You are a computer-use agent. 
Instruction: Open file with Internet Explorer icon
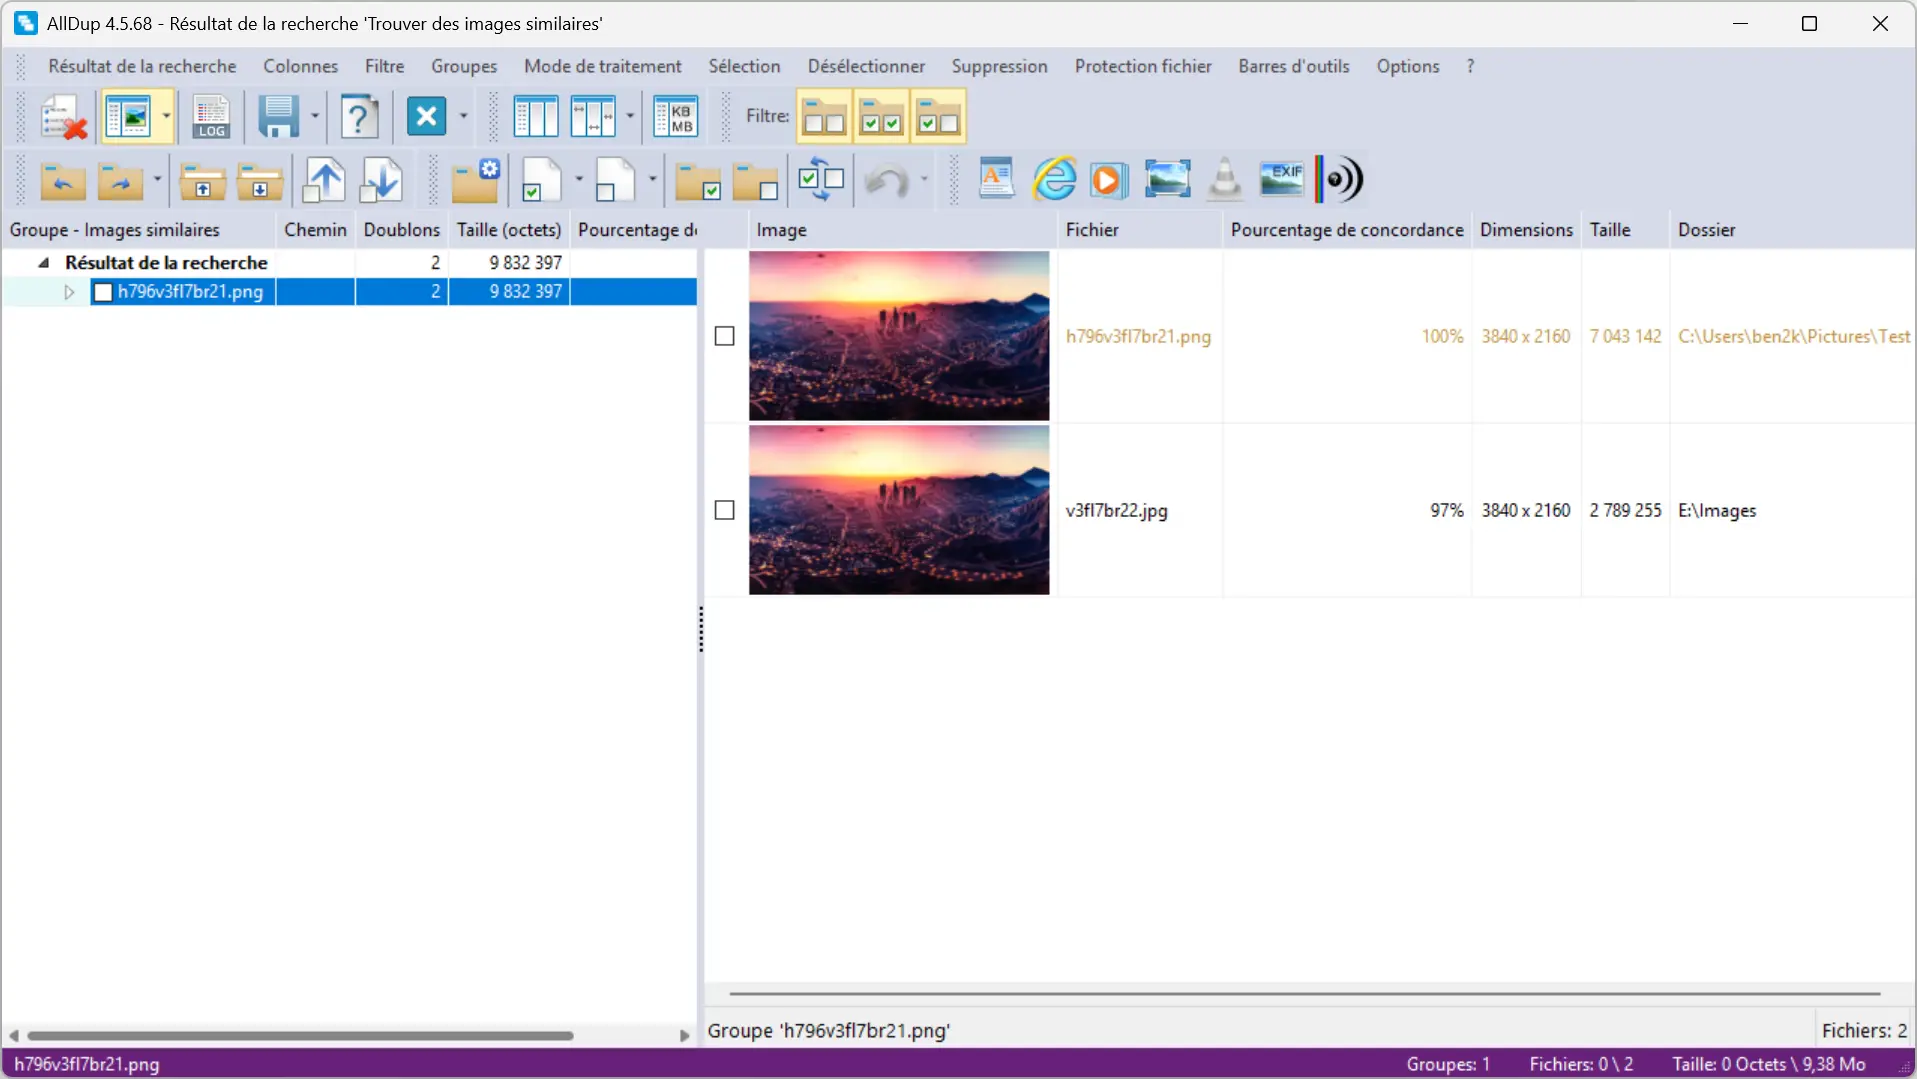[x=1054, y=180]
